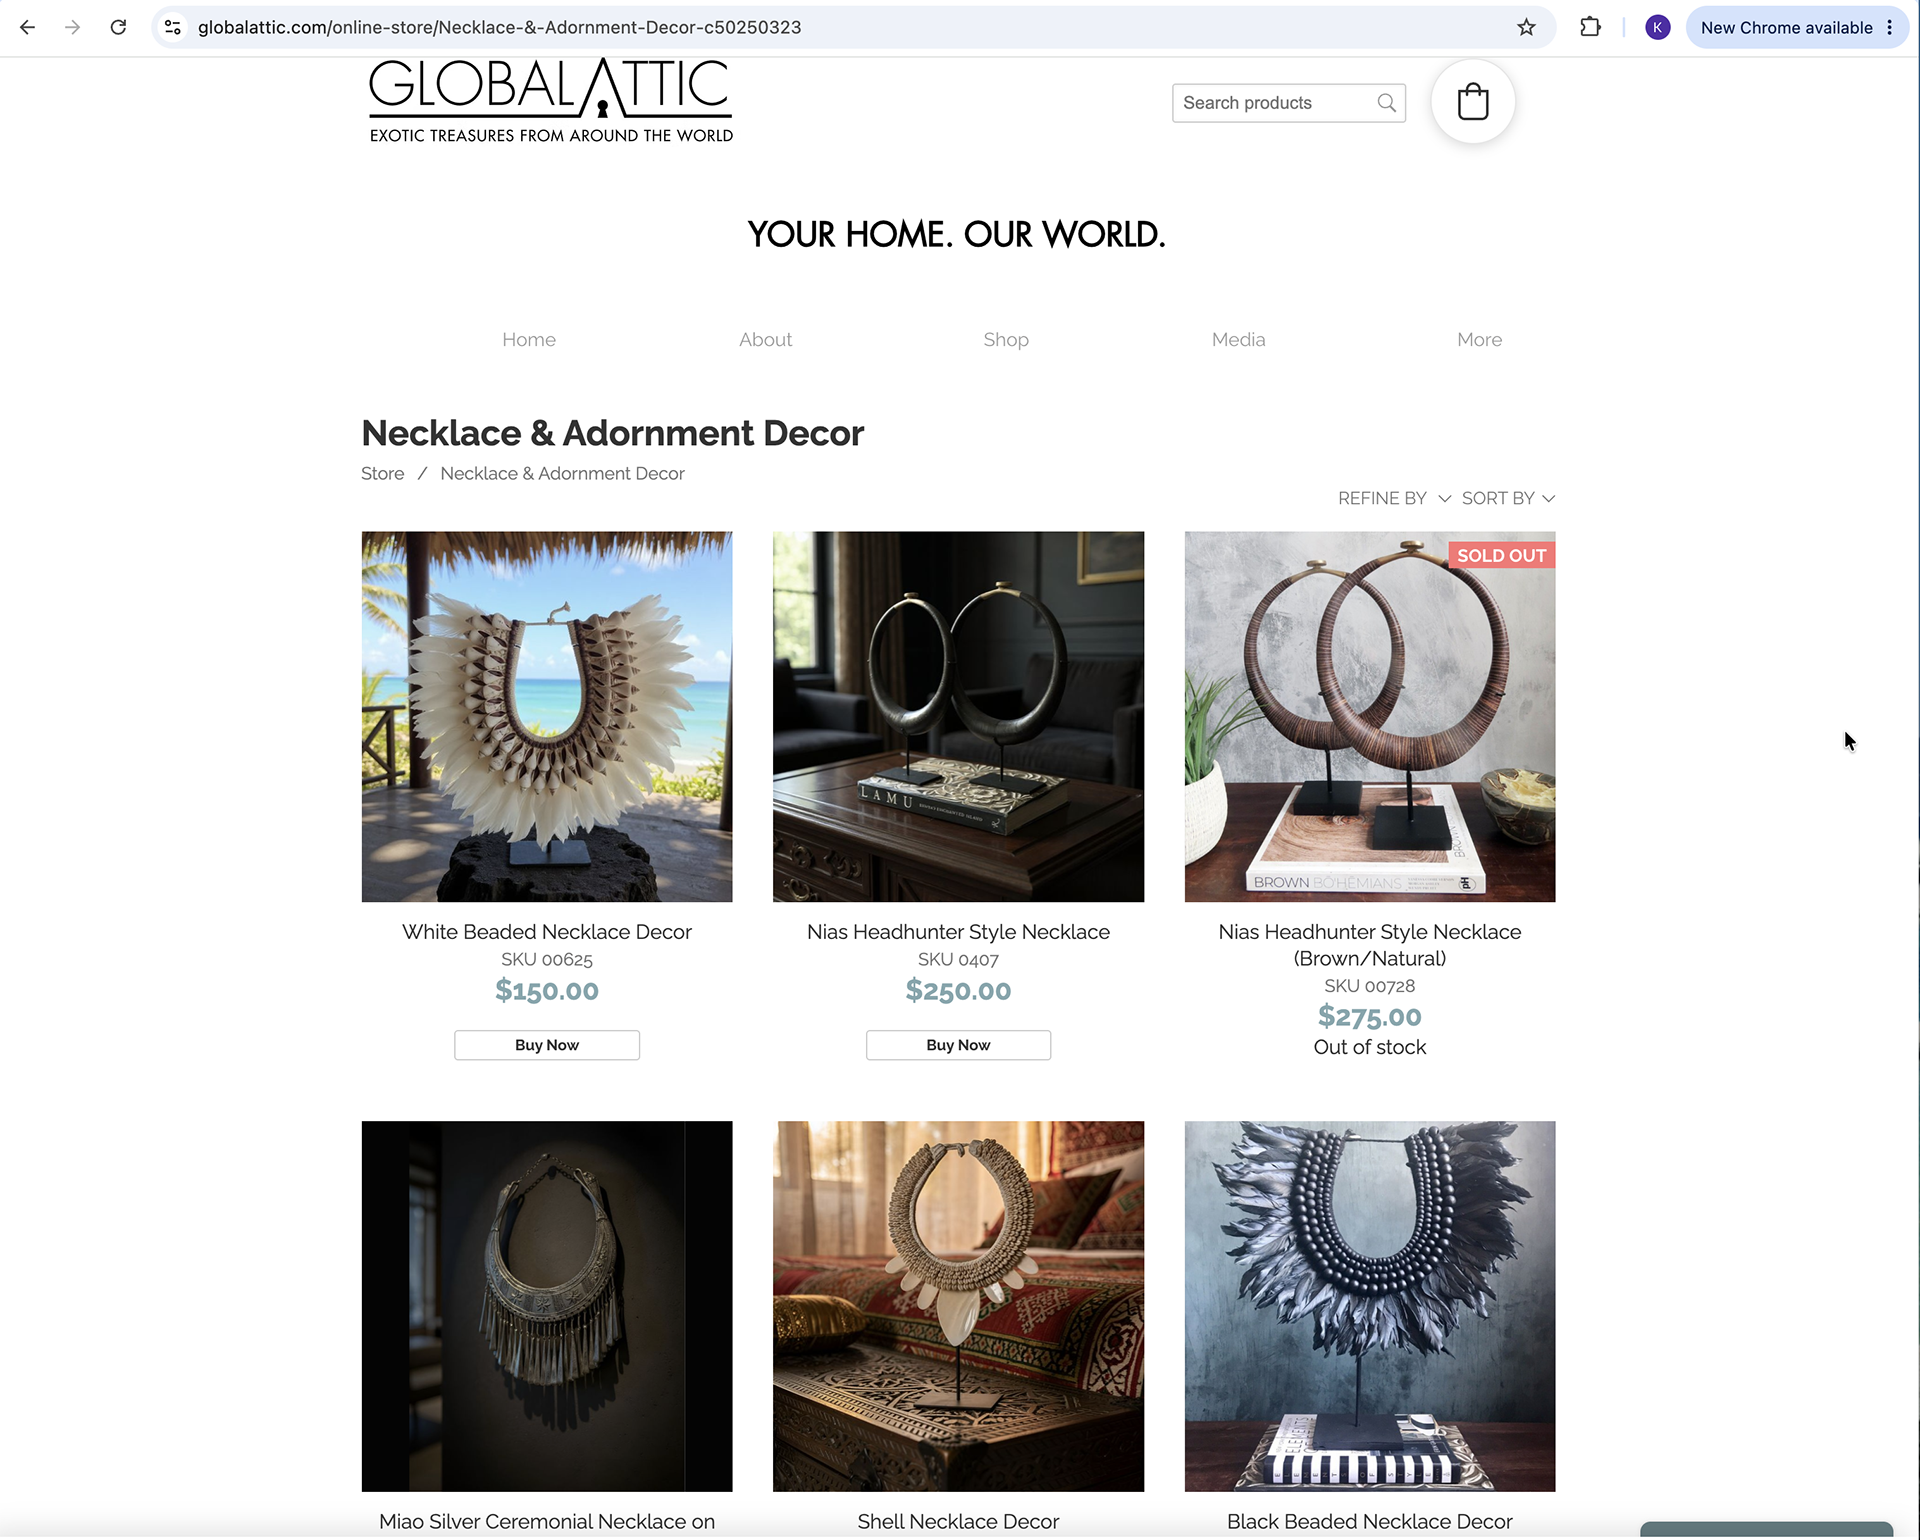Expand the More navigation menu
This screenshot has width=1920, height=1540.
[x=1479, y=340]
